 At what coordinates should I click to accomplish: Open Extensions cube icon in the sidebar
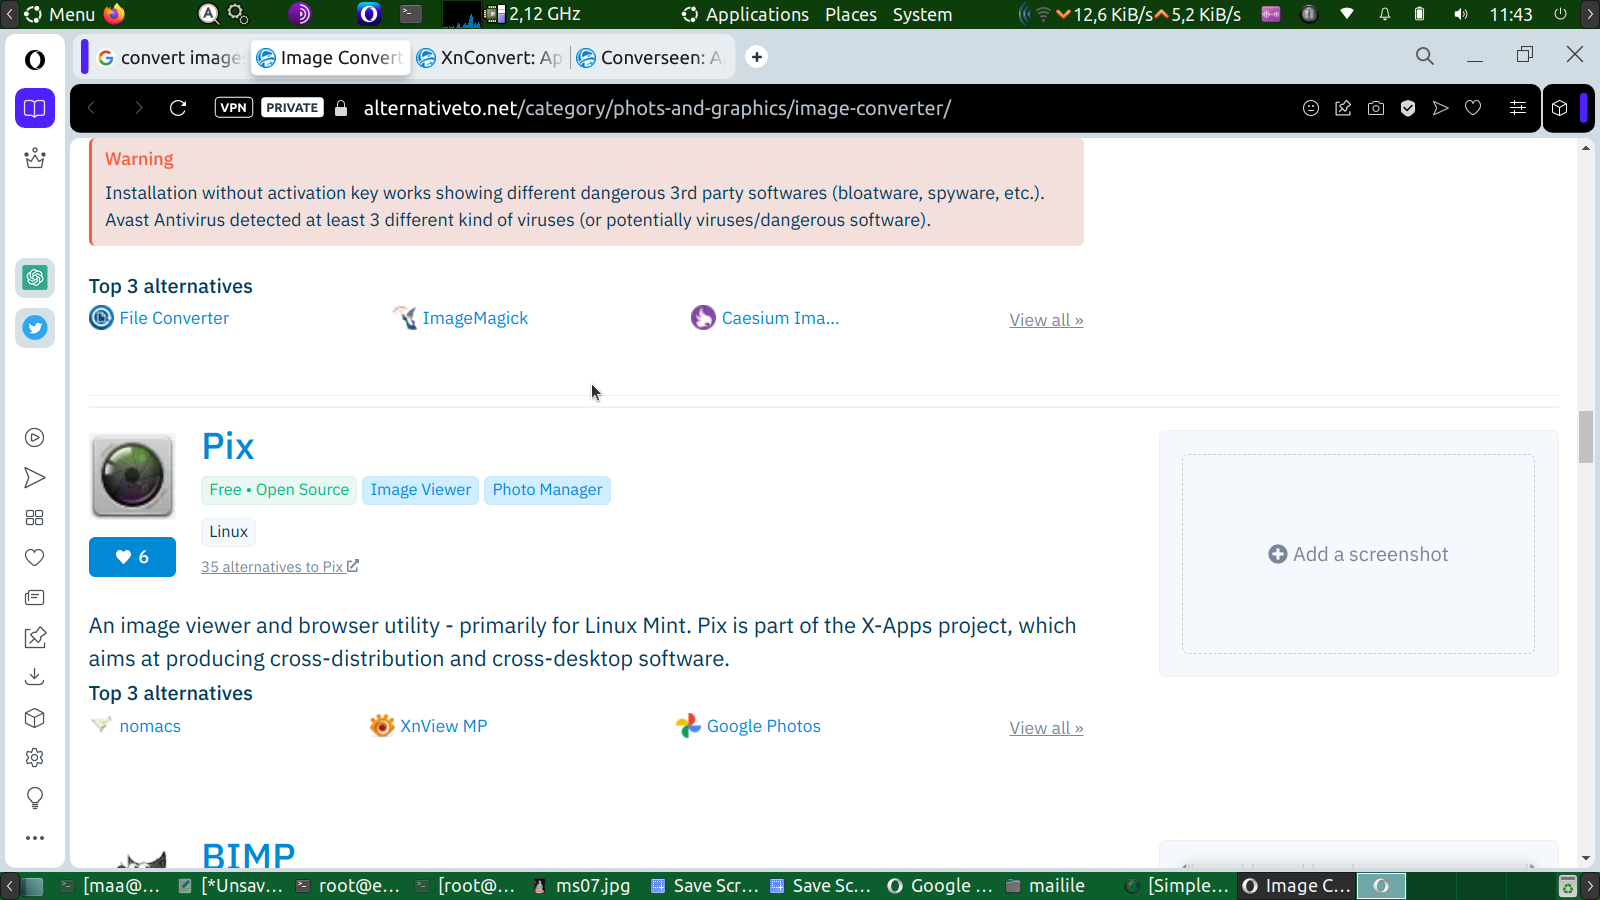click(x=35, y=718)
